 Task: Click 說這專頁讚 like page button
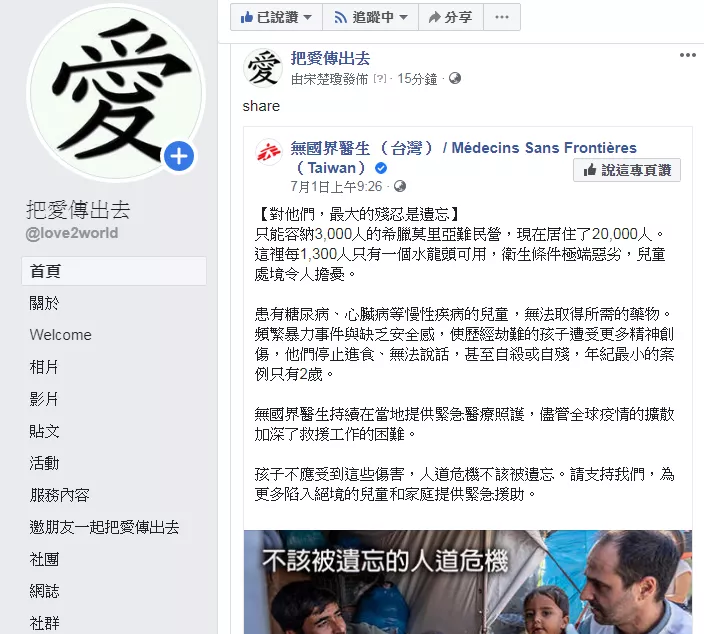[627, 170]
